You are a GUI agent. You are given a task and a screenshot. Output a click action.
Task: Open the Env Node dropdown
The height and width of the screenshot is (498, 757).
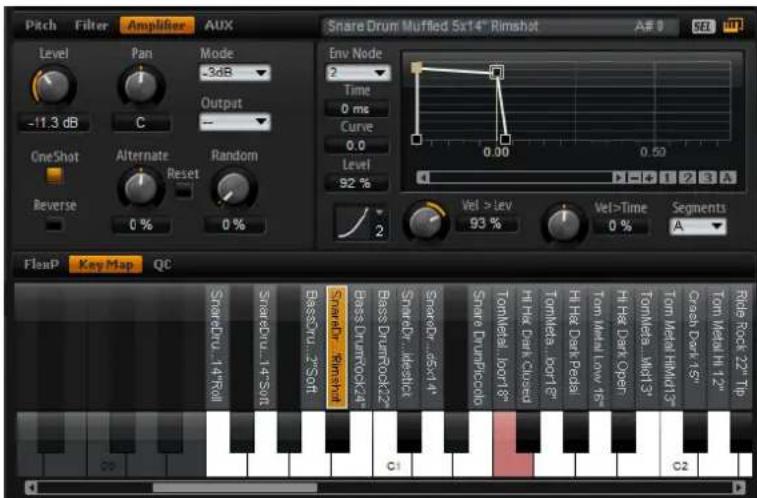(358, 73)
